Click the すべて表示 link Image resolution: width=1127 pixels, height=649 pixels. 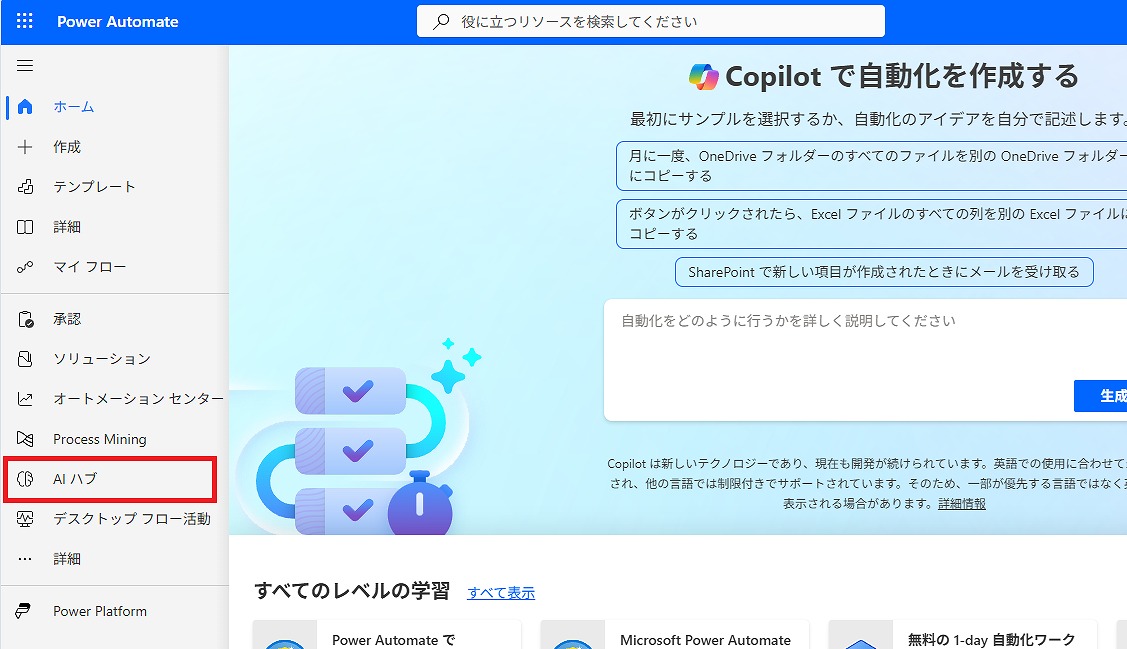[x=500, y=593]
